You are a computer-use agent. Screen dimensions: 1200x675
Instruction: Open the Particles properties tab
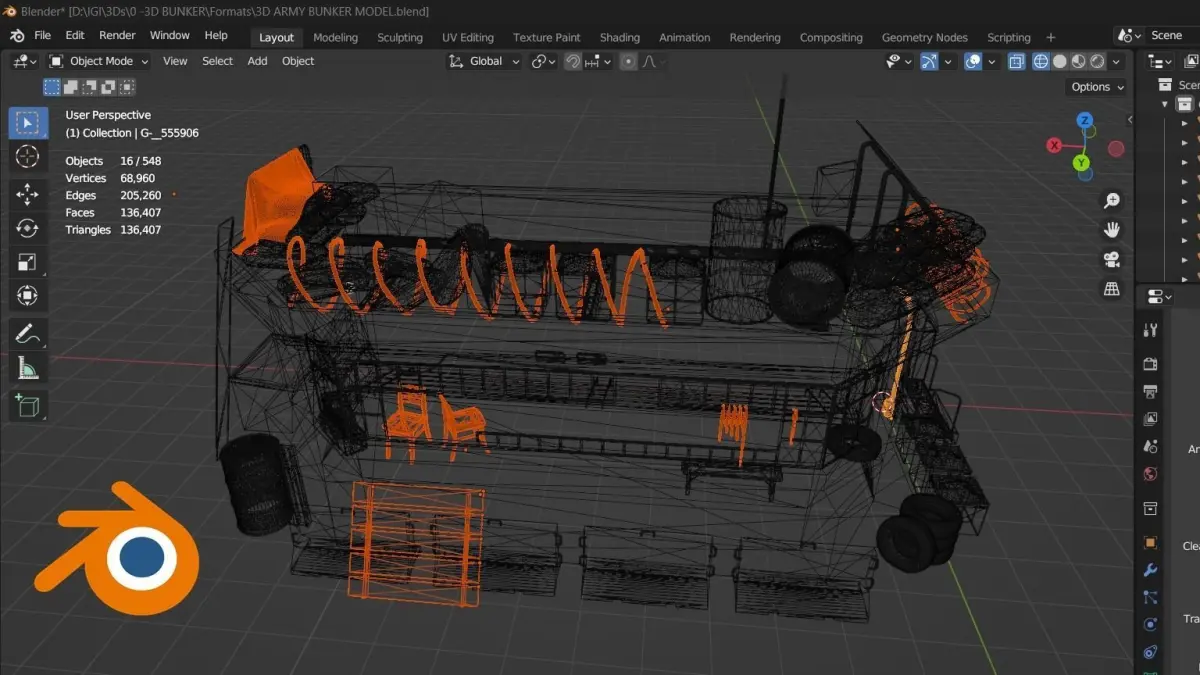[x=1150, y=597]
